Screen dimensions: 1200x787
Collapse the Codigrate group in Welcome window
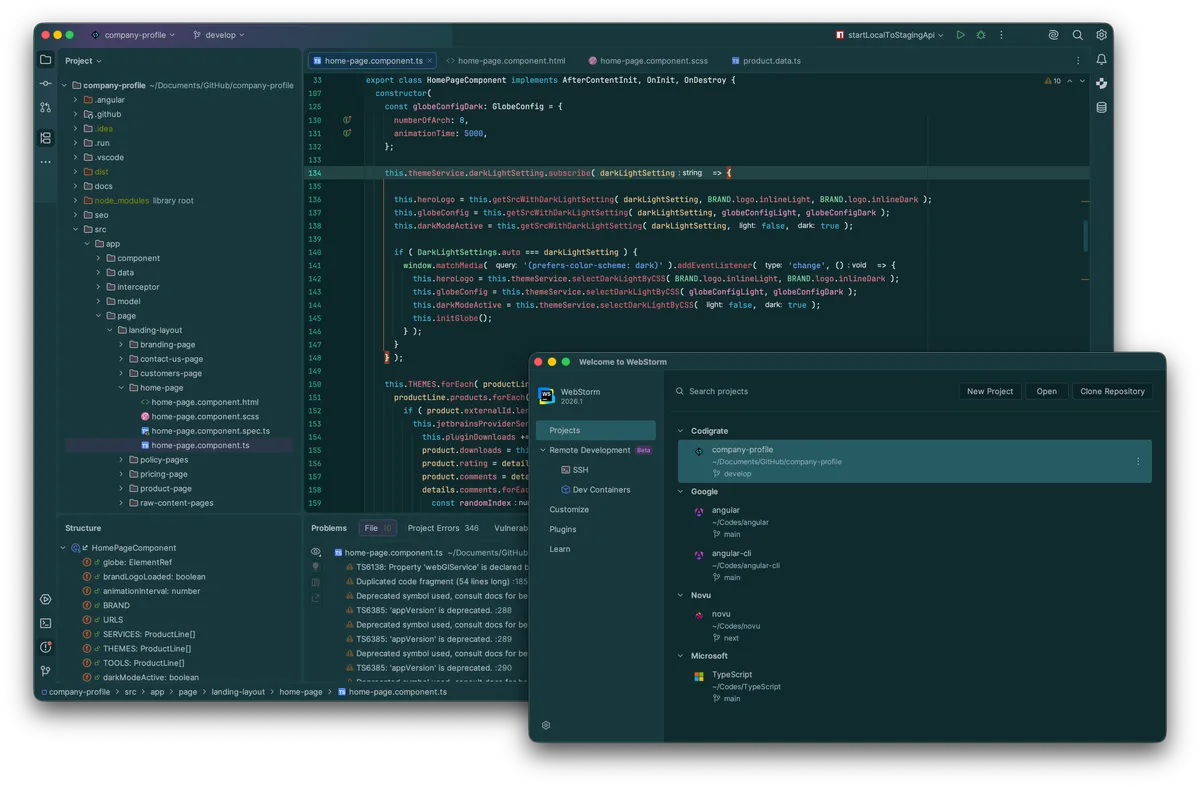click(681, 431)
